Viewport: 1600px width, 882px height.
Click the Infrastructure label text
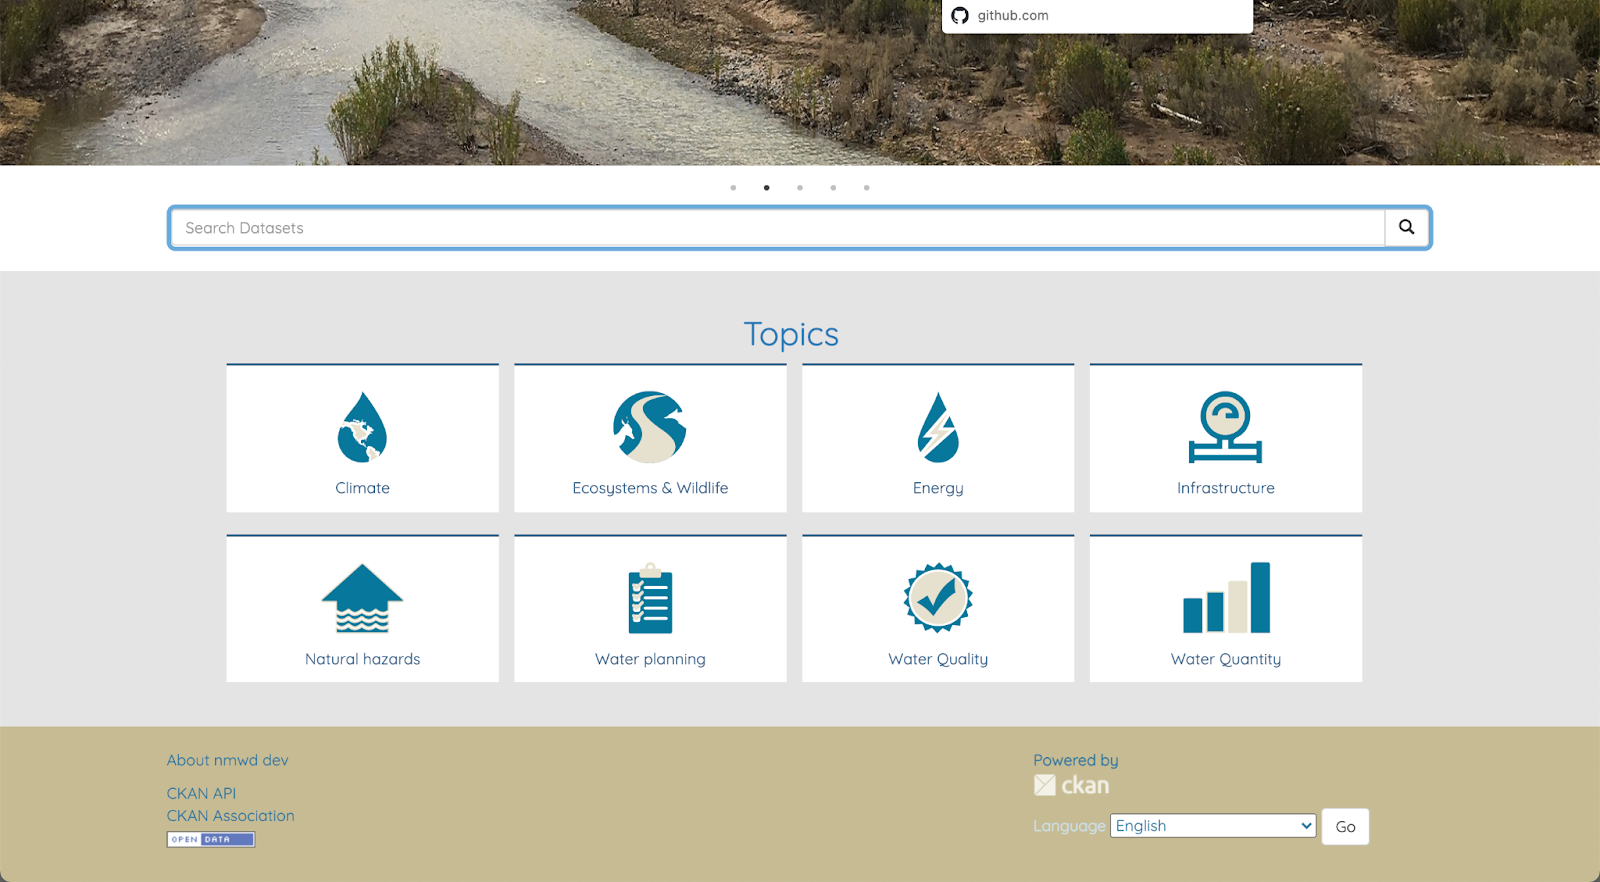[1226, 488]
